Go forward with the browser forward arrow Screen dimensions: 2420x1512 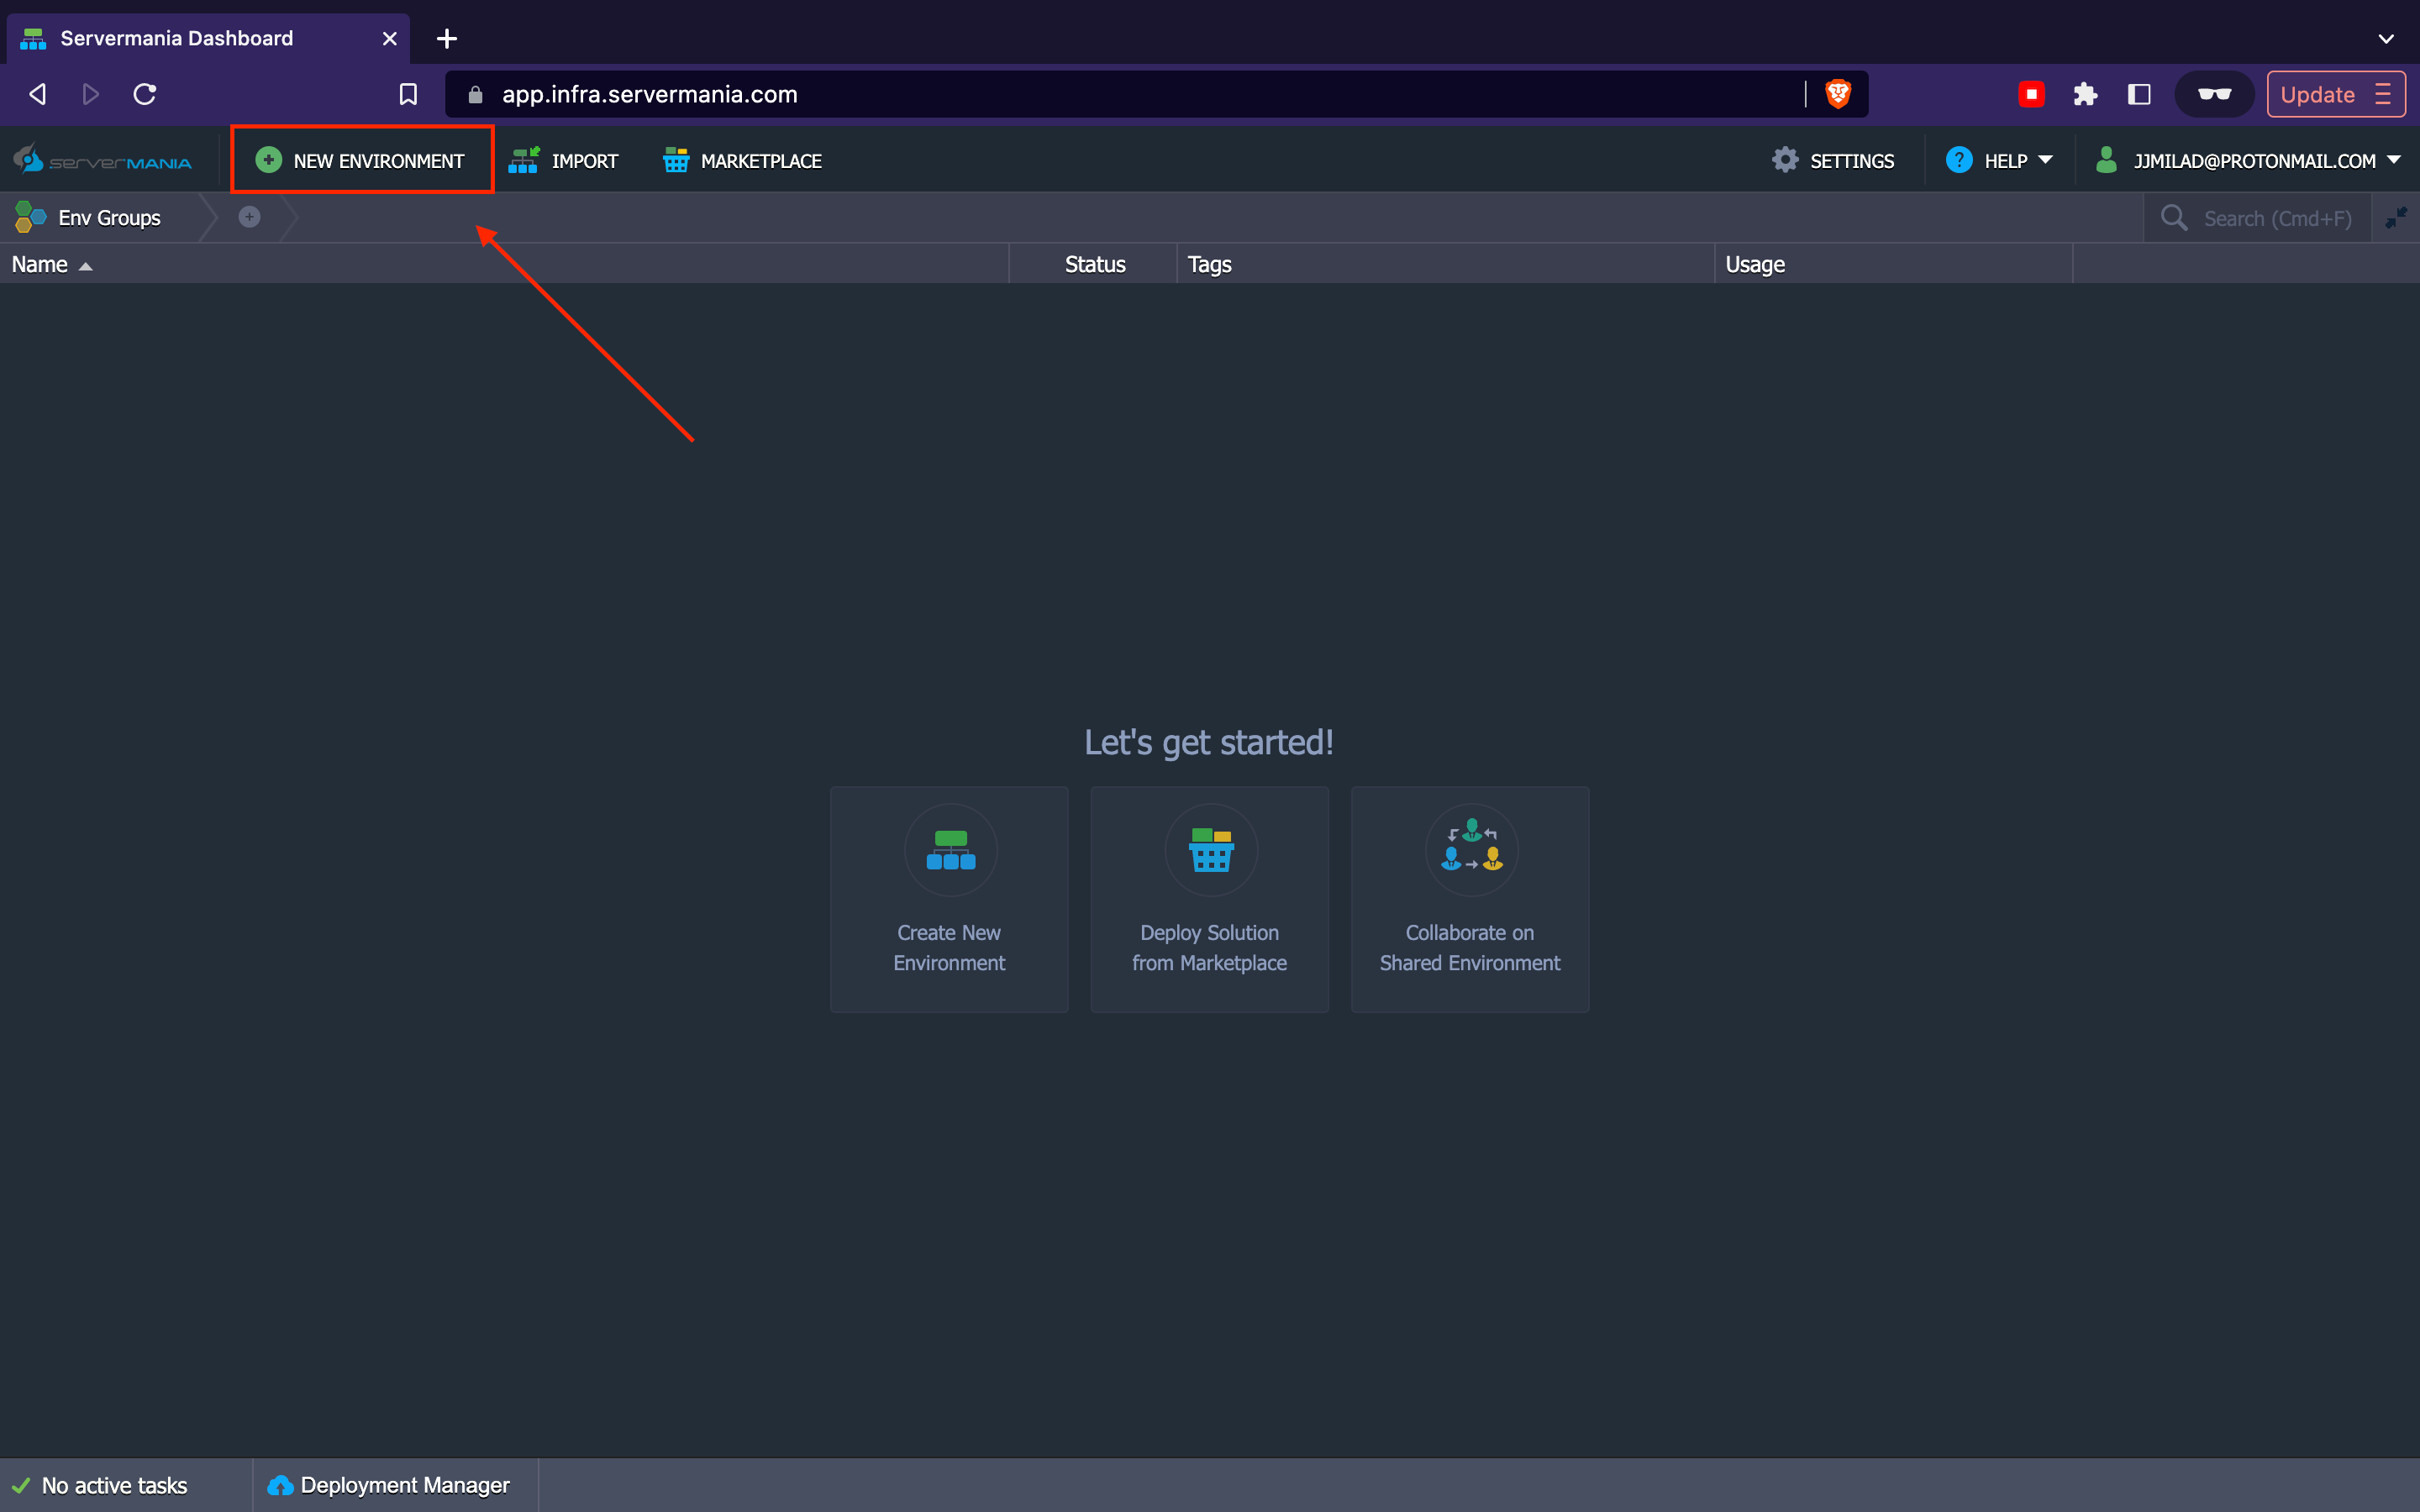coord(90,94)
